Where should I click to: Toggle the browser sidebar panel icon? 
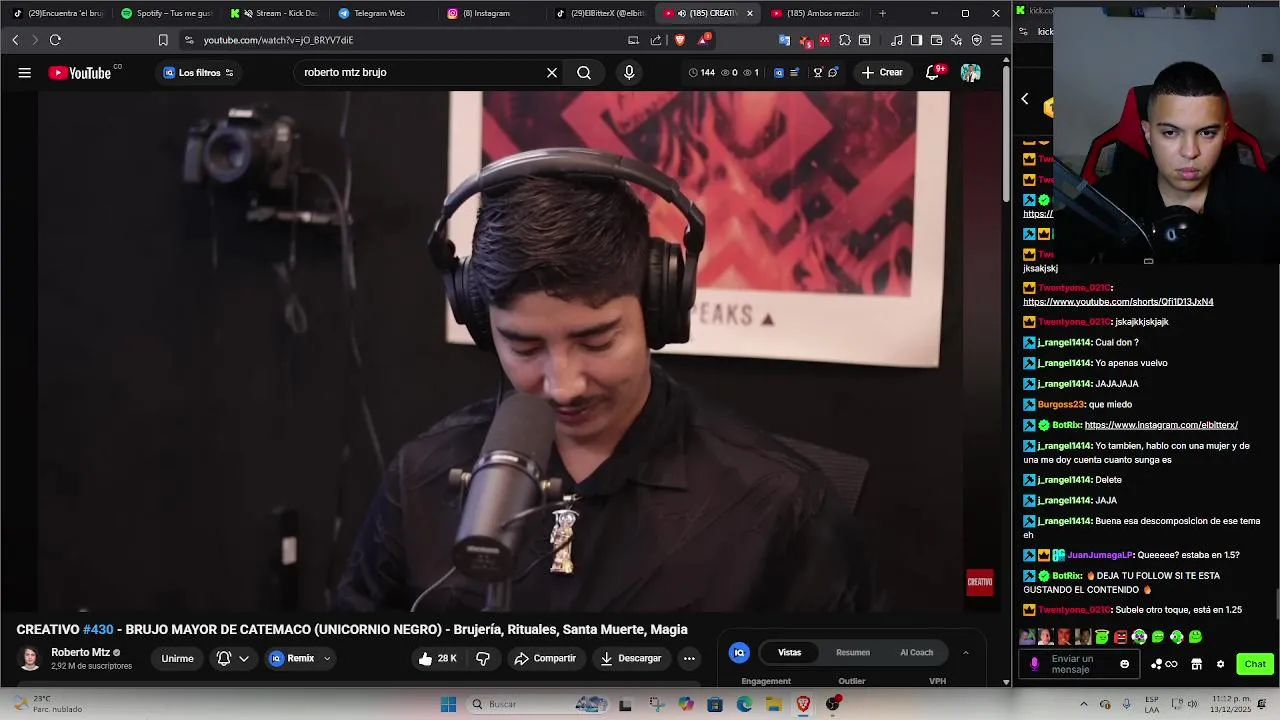[916, 40]
